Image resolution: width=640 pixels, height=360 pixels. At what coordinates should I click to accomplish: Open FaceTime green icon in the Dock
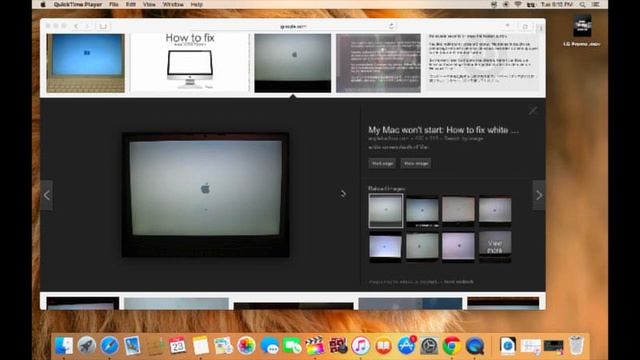pyautogui.click(x=292, y=346)
